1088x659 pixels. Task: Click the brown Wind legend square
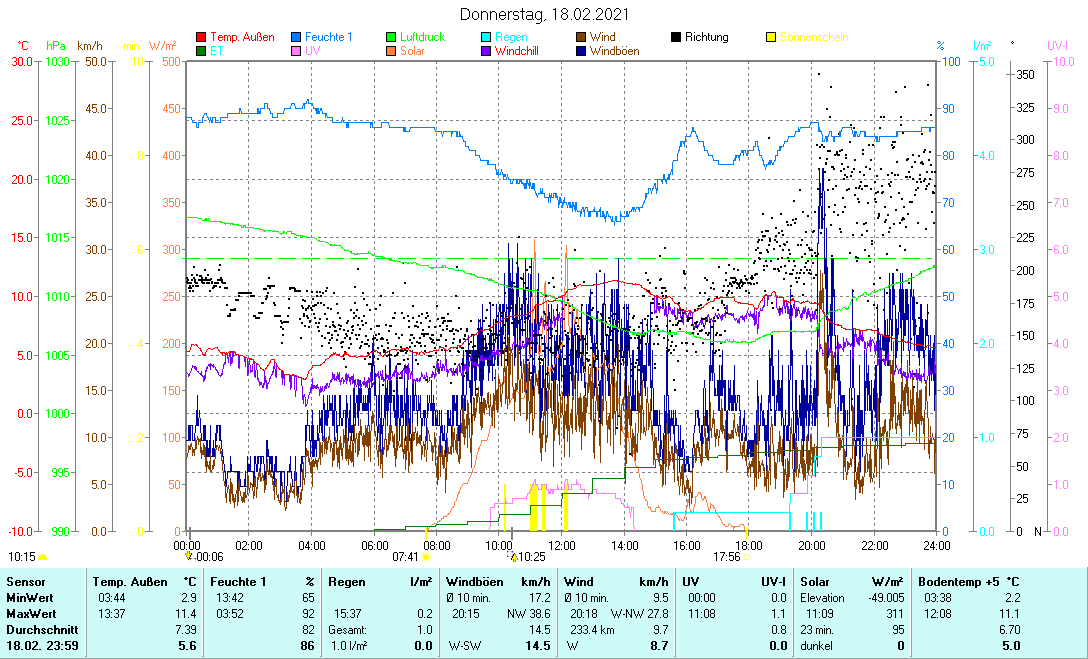pos(581,38)
